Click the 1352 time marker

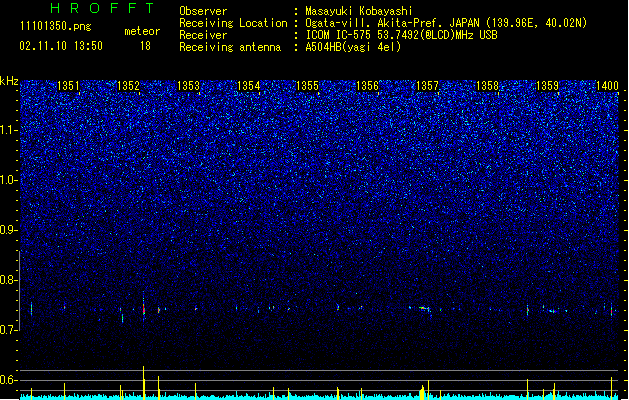(x=128, y=86)
